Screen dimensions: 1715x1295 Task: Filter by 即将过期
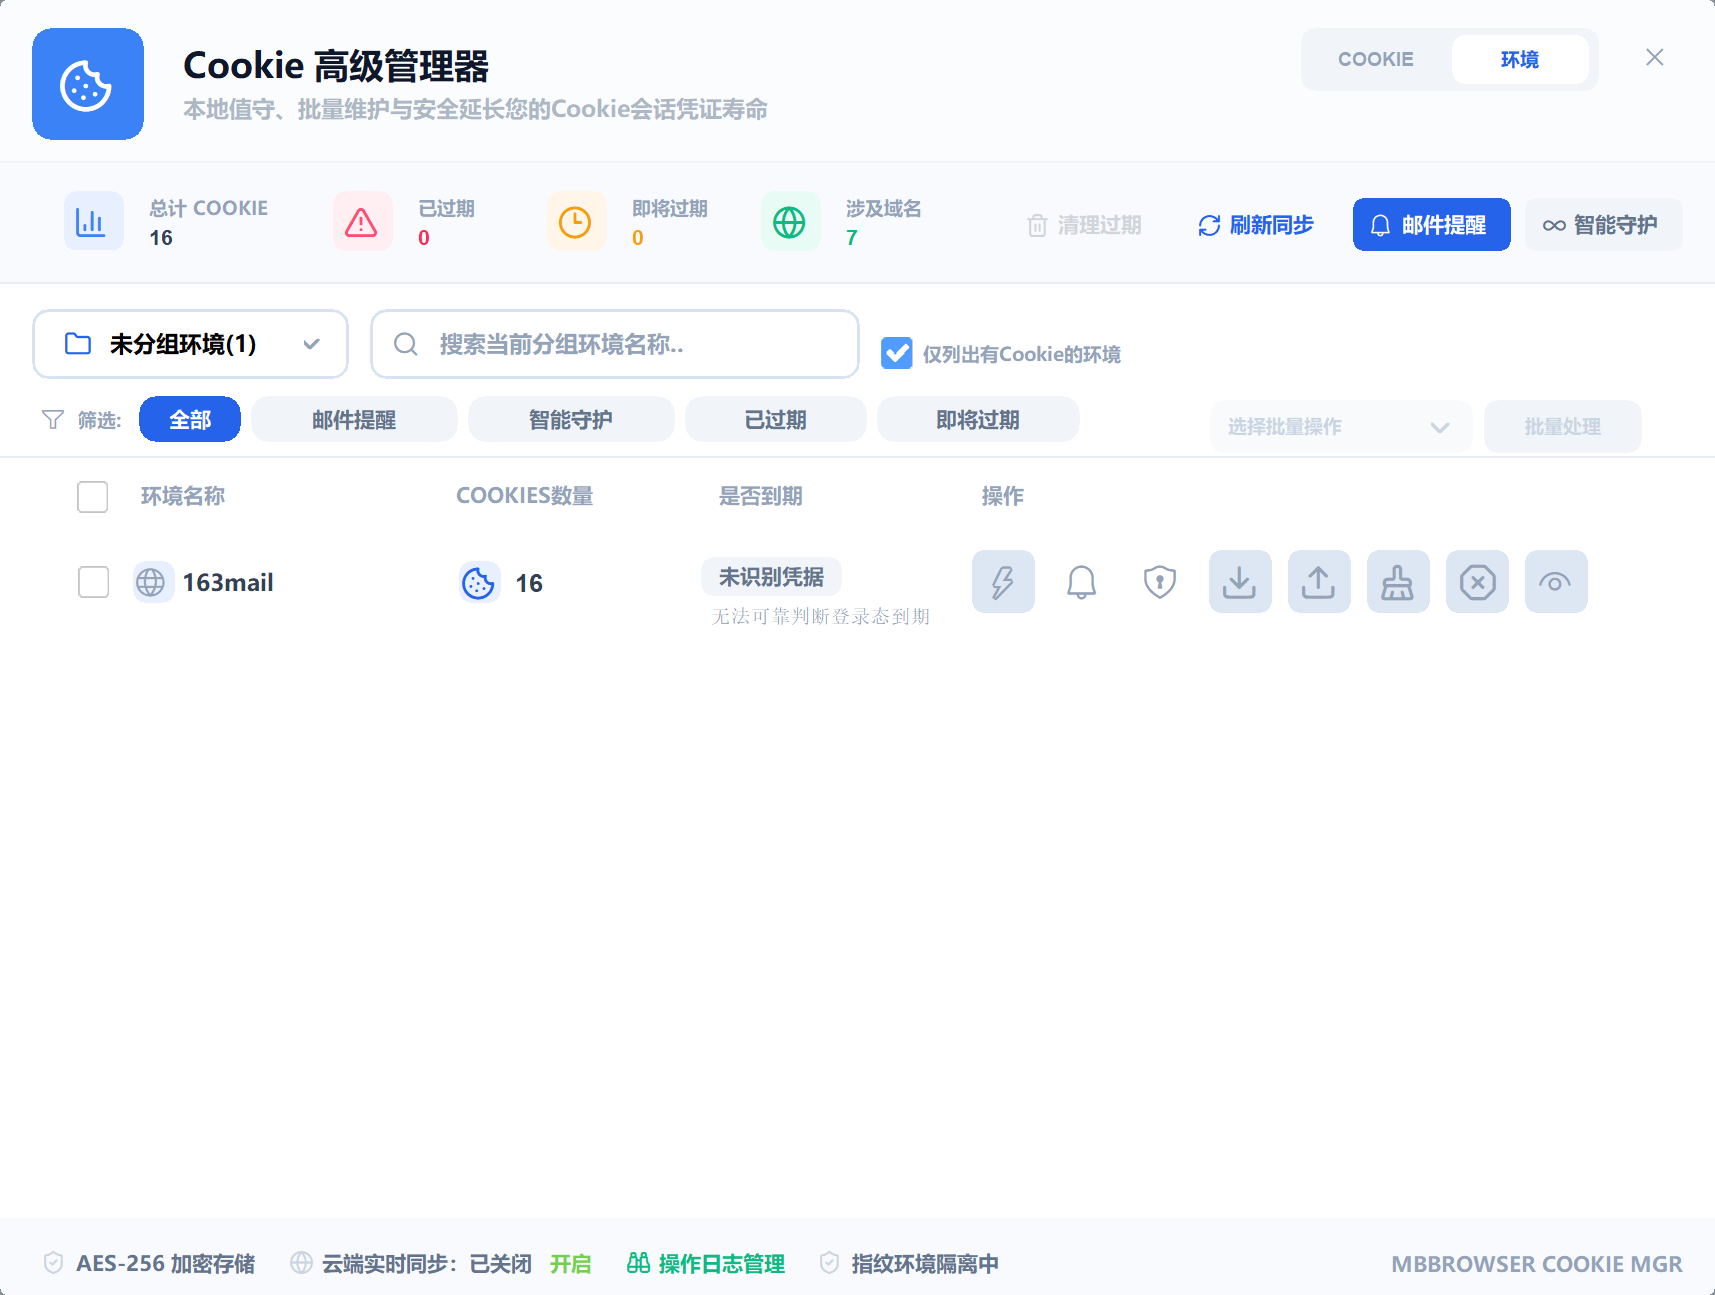click(x=978, y=419)
